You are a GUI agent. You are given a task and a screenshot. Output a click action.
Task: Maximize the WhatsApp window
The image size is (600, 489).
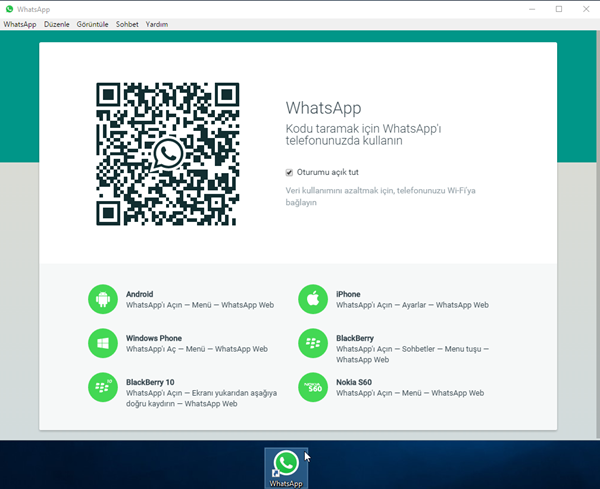pos(559,9)
